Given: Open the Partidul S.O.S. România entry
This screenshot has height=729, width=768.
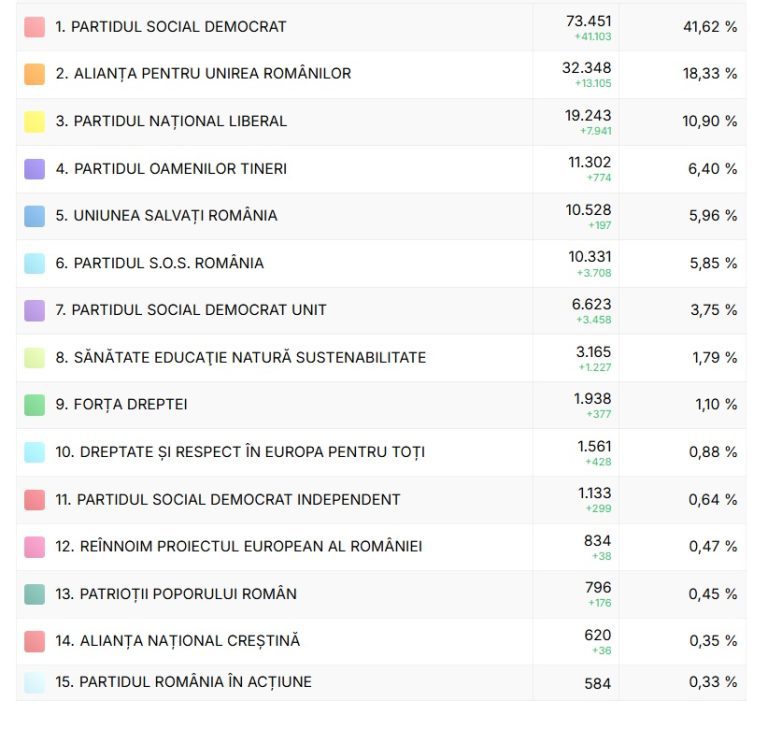Looking at the screenshot, I should [x=159, y=263].
